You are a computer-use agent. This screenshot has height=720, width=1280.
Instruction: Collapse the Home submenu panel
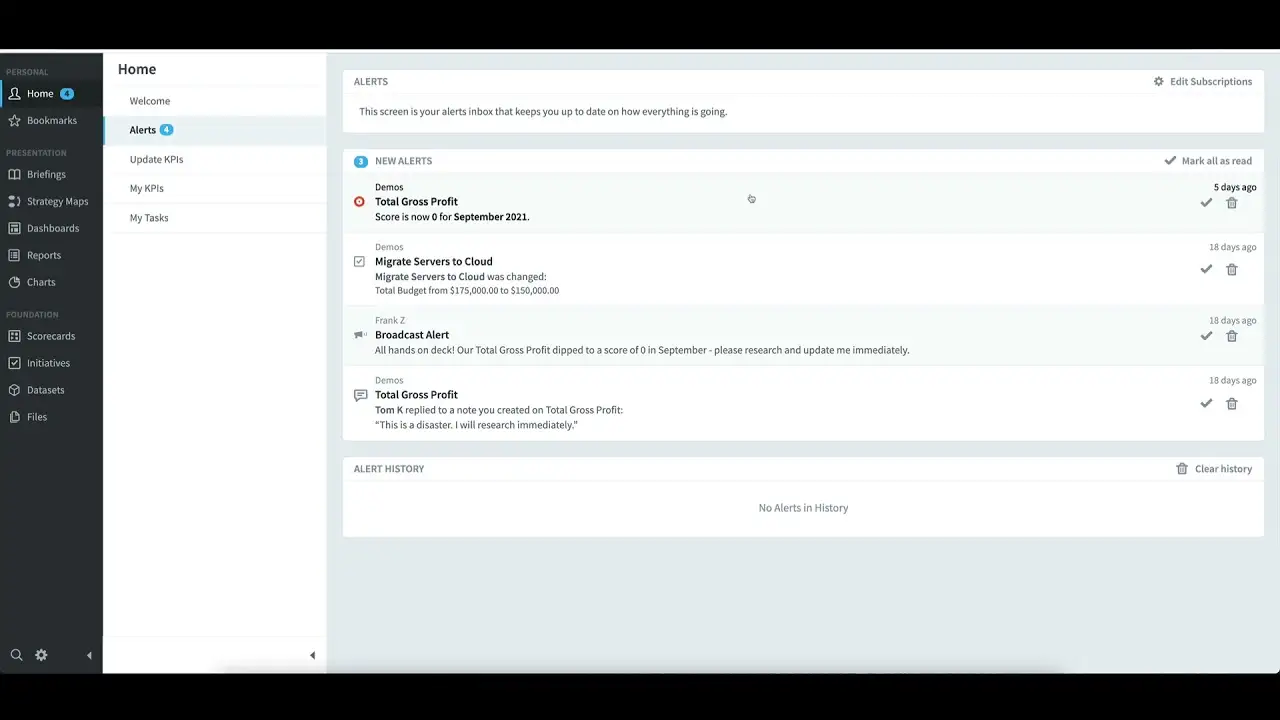click(312, 656)
